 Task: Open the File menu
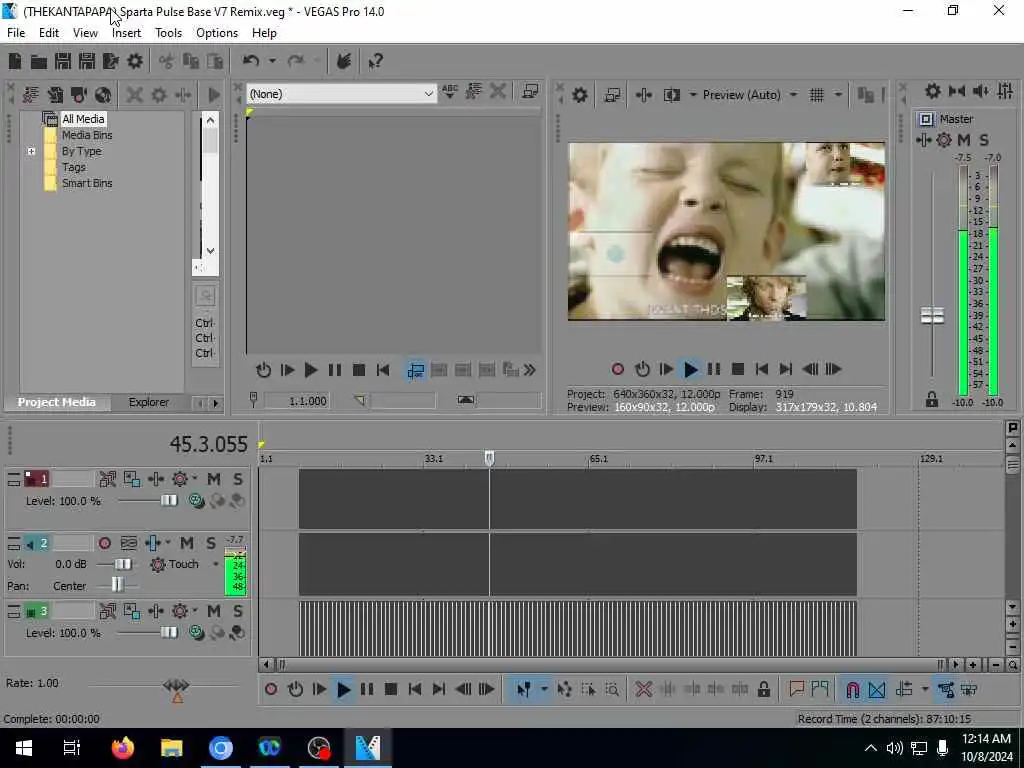tap(16, 33)
